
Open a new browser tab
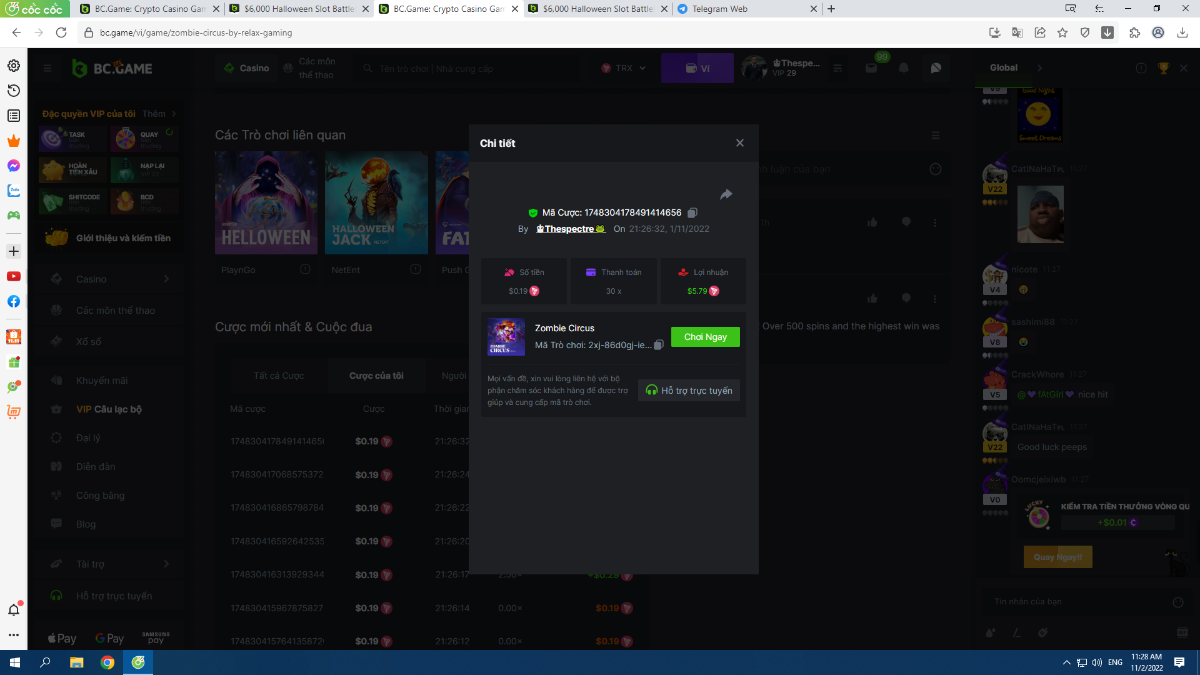pos(831,9)
